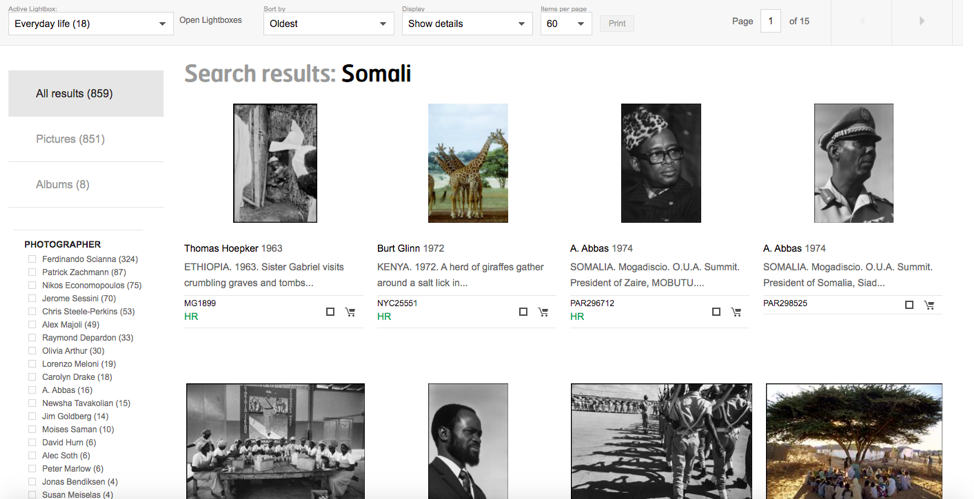Screen dimensions: 974x499
Task: Add NYC25551 giraffe photo to cart
Action: pyautogui.click(x=543, y=312)
